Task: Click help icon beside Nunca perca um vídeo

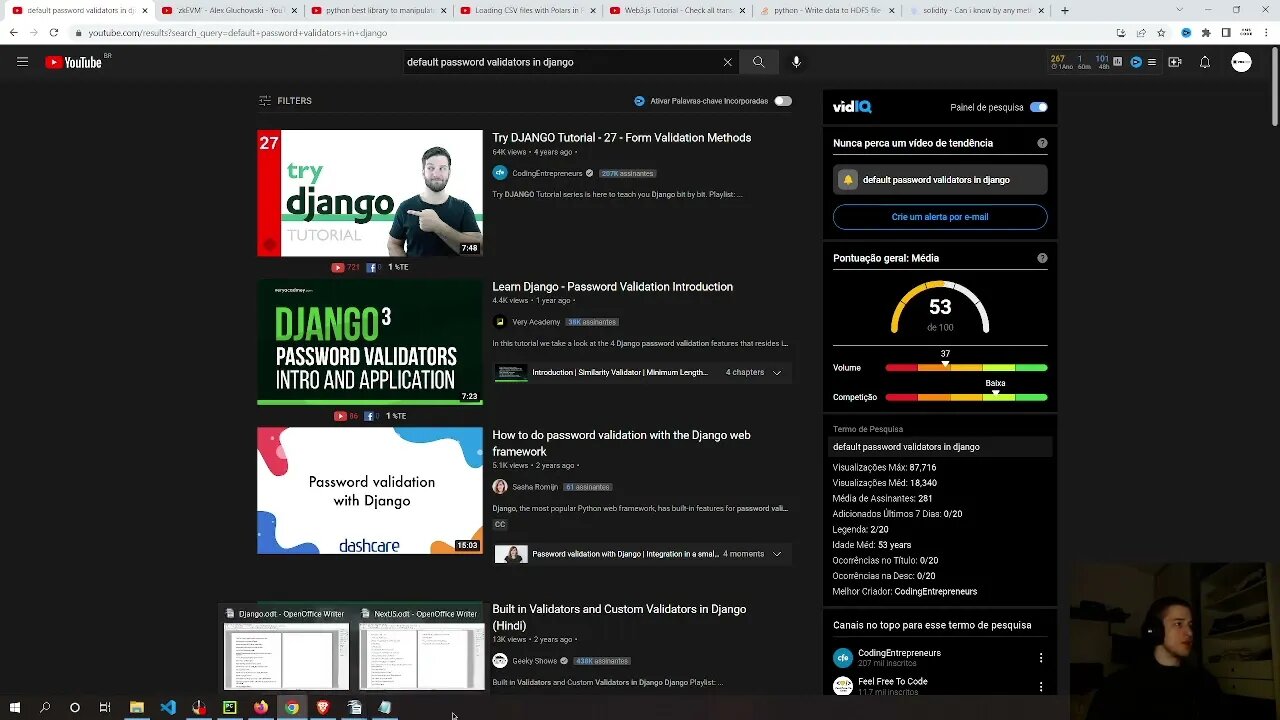Action: click(x=1042, y=143)
